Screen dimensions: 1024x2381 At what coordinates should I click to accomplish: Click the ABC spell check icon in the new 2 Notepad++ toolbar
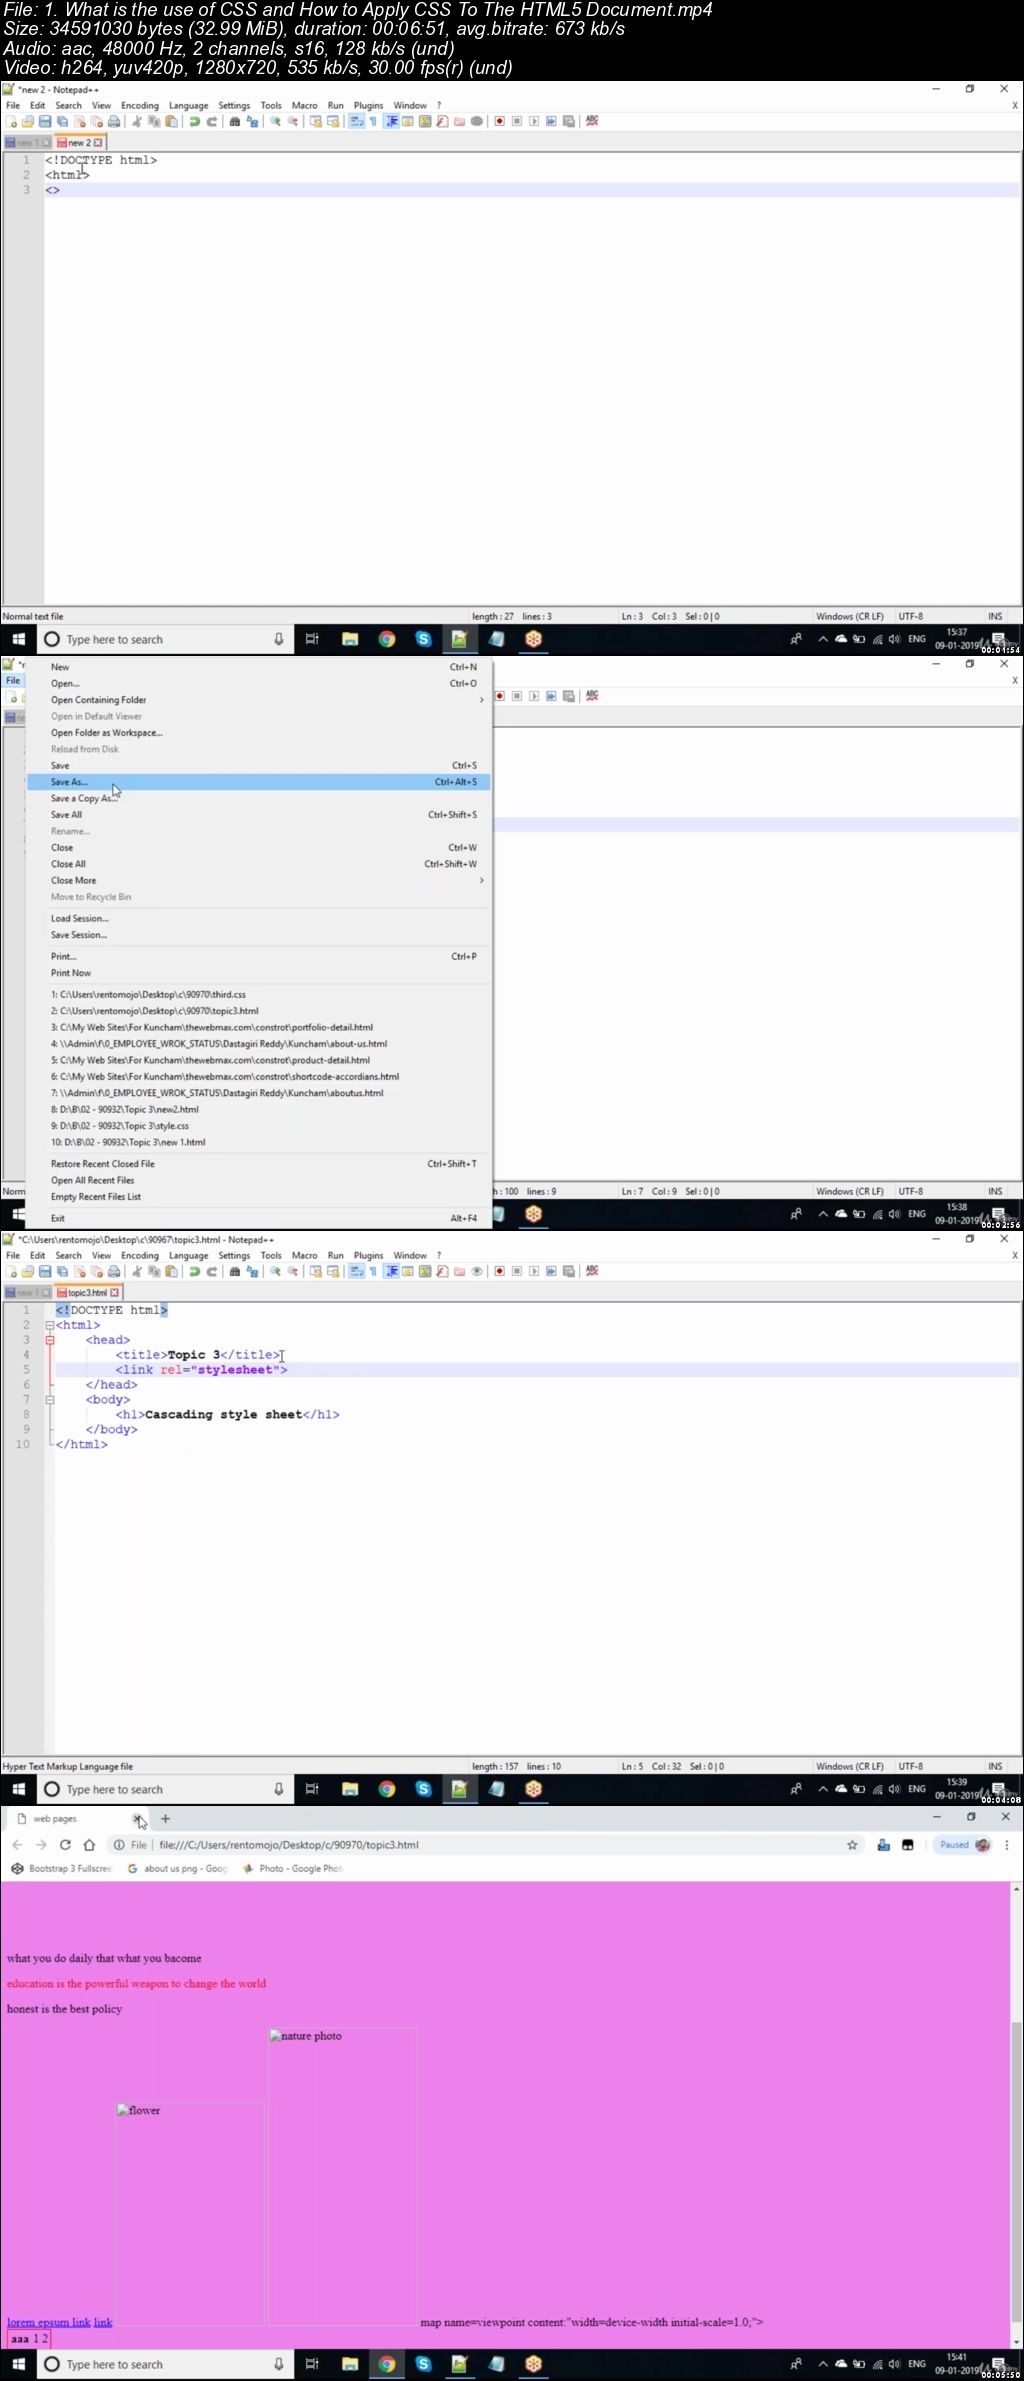tap(592, 121)
